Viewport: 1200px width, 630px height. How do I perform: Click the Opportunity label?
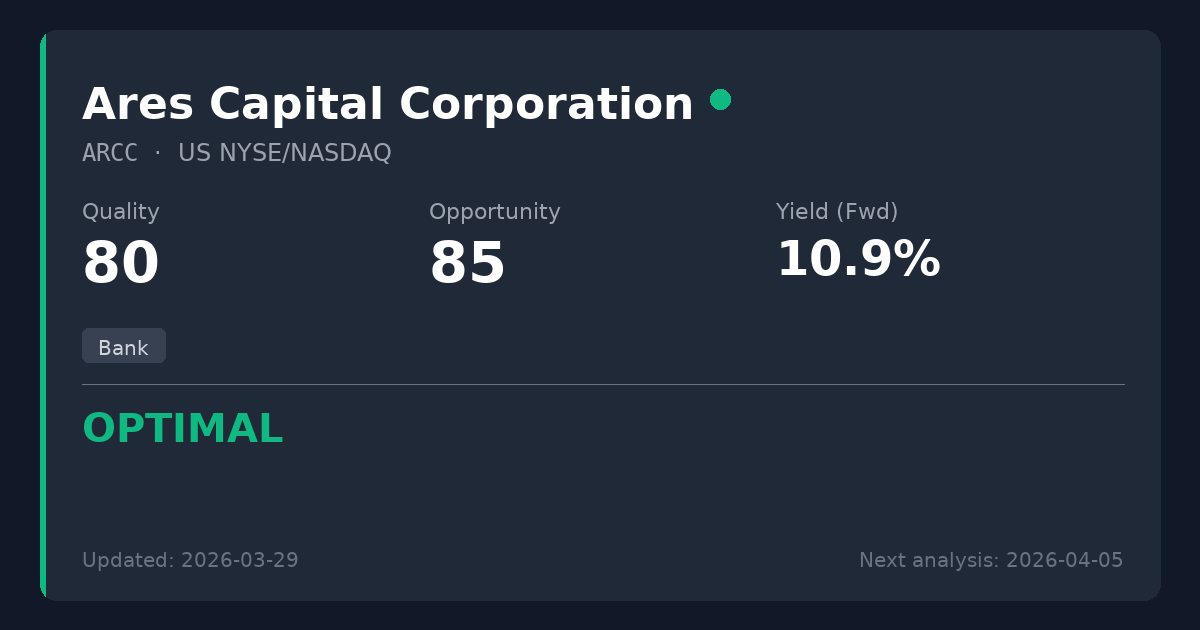point(494,212)
